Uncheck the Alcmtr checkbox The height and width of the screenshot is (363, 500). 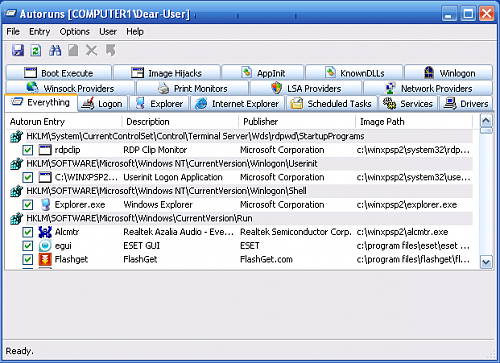[x=28, y=232]
